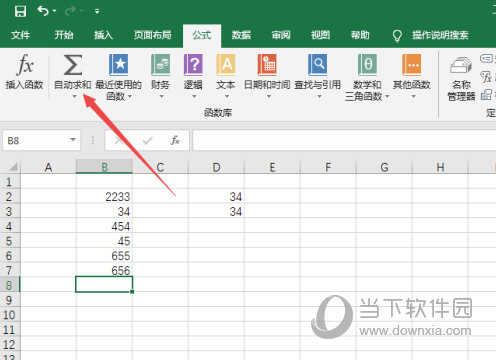Image resolution: width=496 pixels, height=360 pixels.
Task: Select cell B7 containing 656
Action: tap(104, 270)
